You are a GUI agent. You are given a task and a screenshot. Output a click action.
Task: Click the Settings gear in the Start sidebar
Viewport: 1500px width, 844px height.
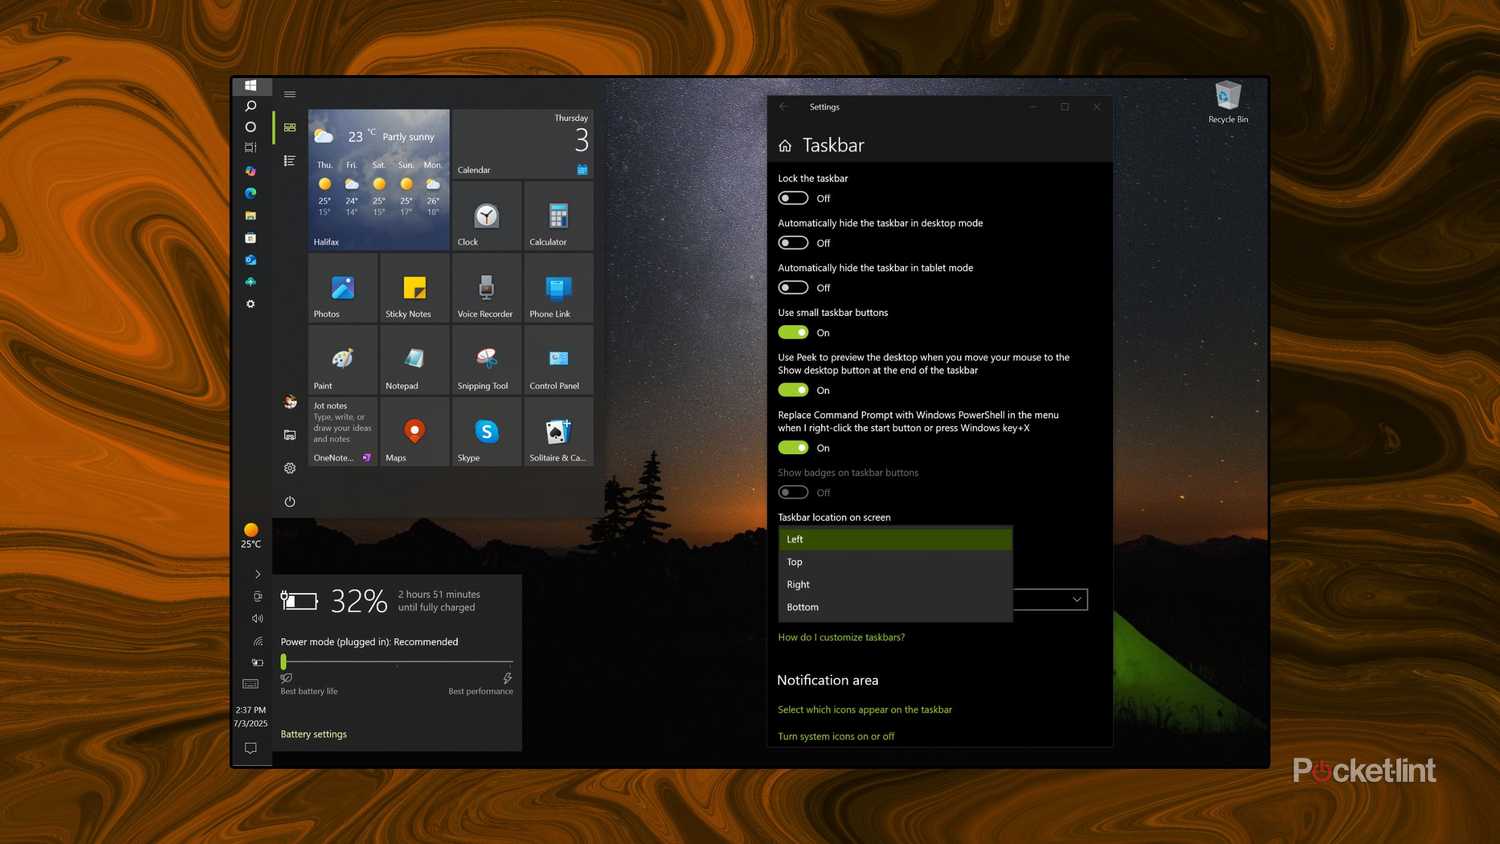point(290,467)
